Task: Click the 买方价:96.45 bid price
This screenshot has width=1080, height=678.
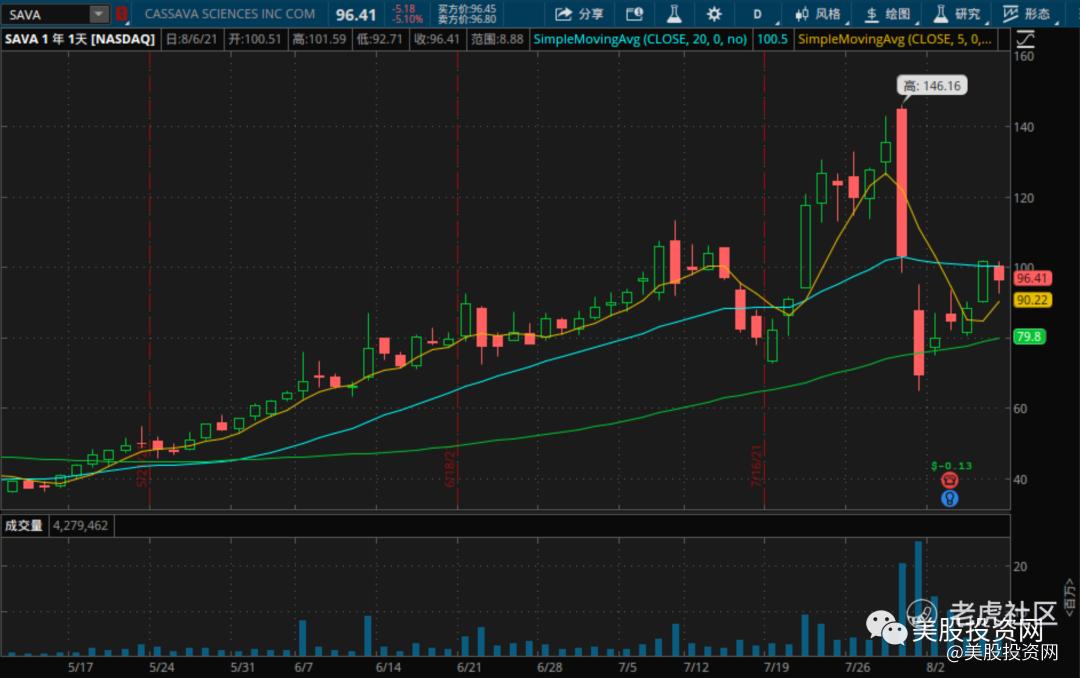Action: [467, 9]
